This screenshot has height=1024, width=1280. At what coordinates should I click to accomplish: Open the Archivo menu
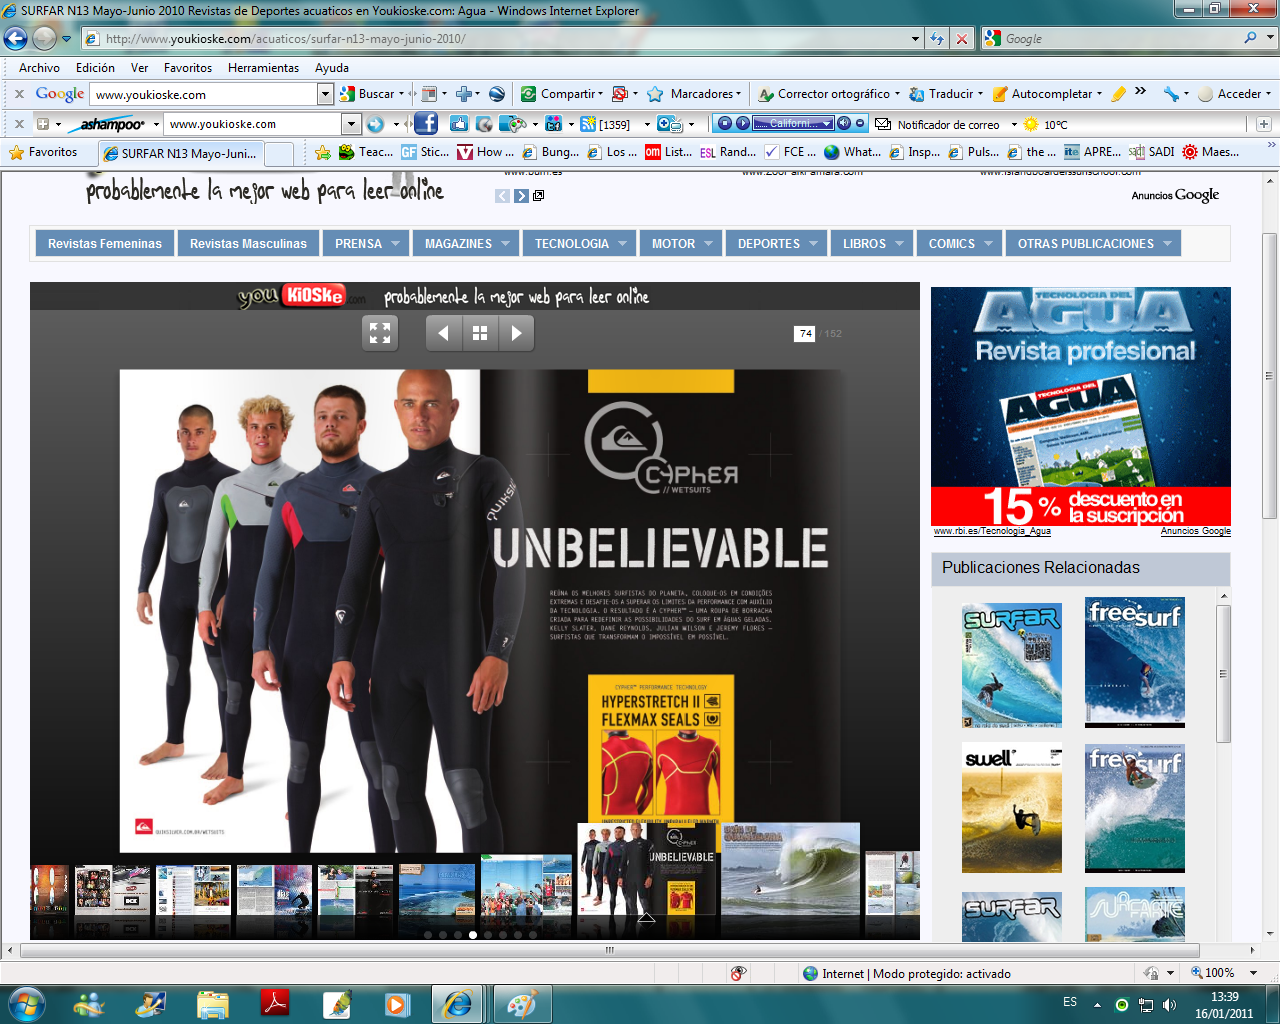pos(39,68)
